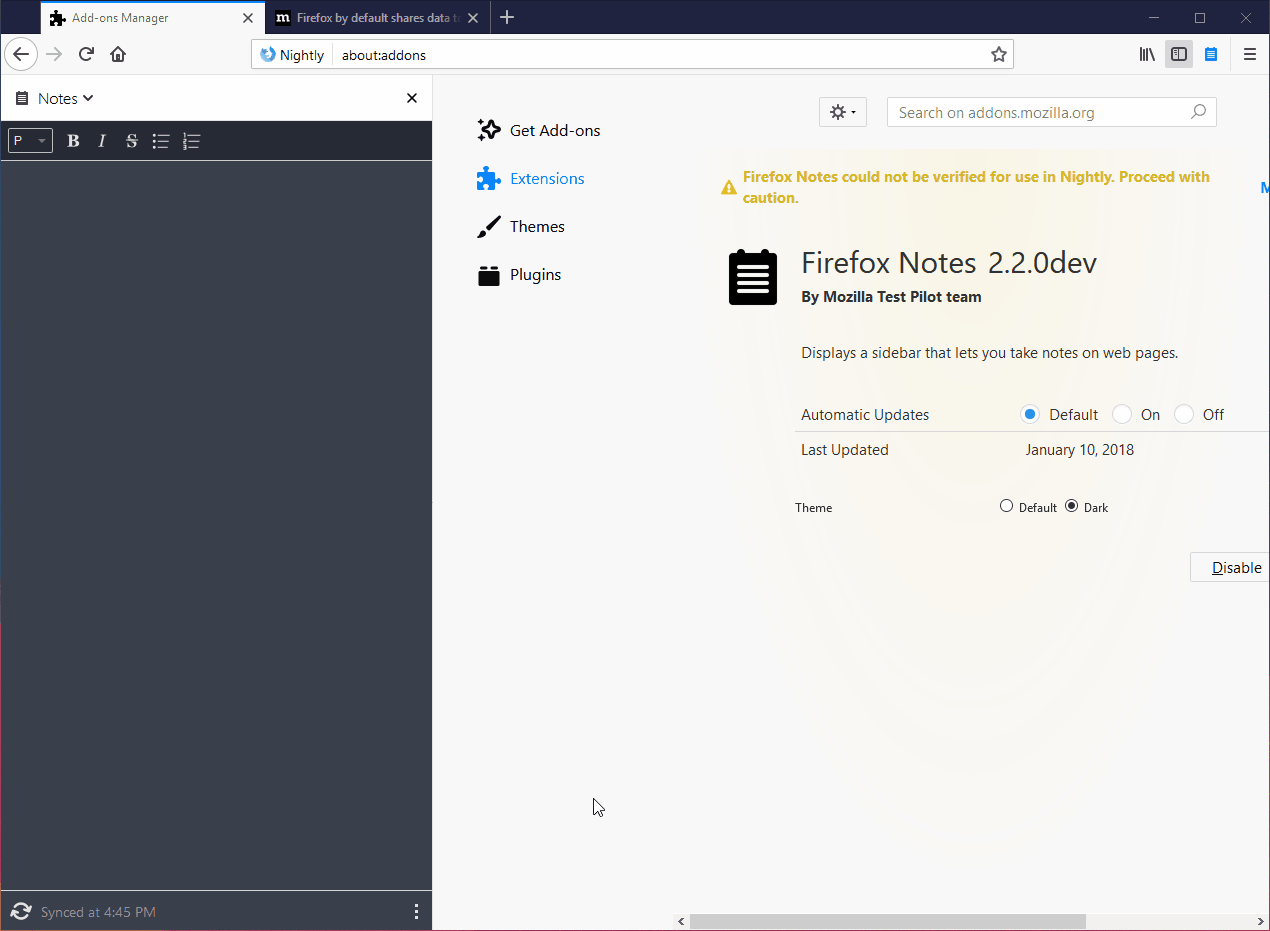Click the Firefox Notes clipboard icon
The width and height of the screenshot is (1270, 931).
click(x=753, y=277)
